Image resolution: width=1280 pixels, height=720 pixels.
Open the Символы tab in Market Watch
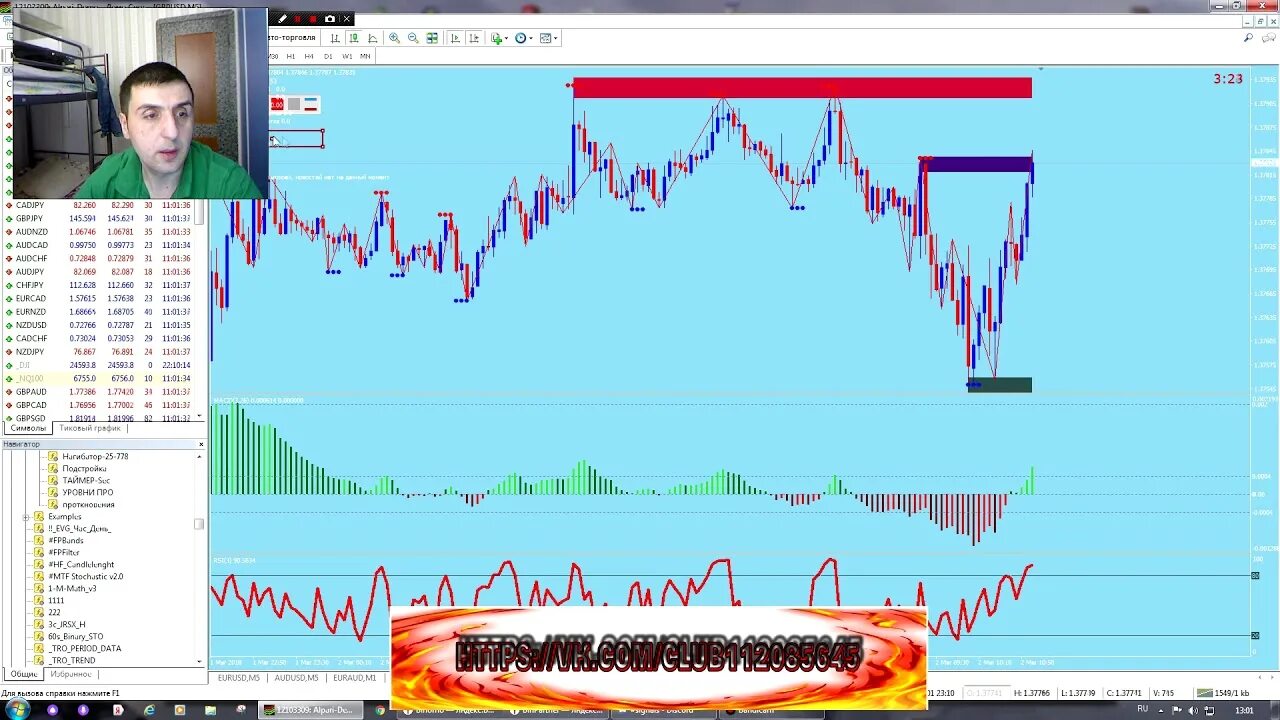tap(28, 428)
